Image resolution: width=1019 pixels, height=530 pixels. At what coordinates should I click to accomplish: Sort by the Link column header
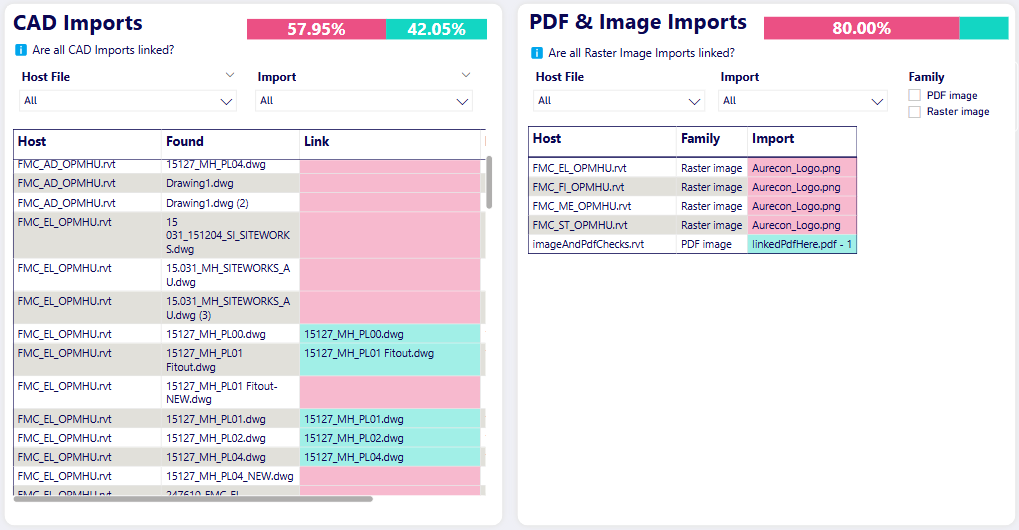pos(390,142)
